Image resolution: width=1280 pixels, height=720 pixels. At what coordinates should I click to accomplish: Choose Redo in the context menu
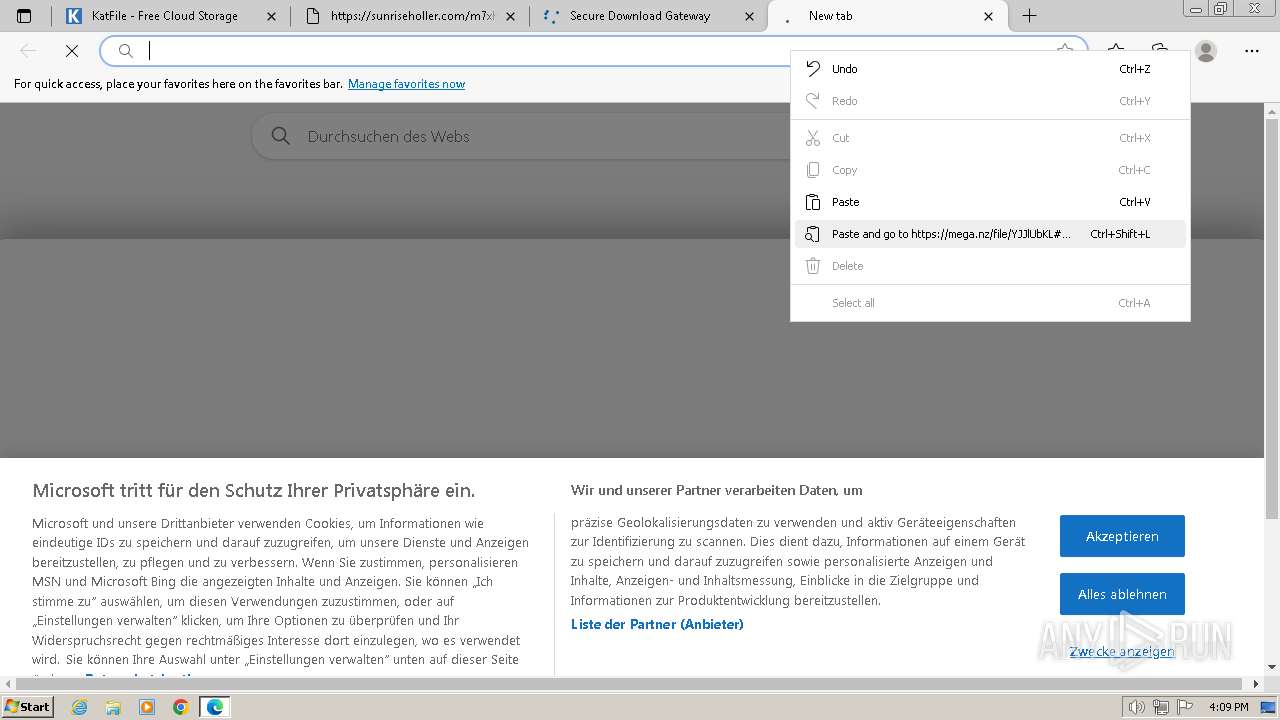click(990, 101)
